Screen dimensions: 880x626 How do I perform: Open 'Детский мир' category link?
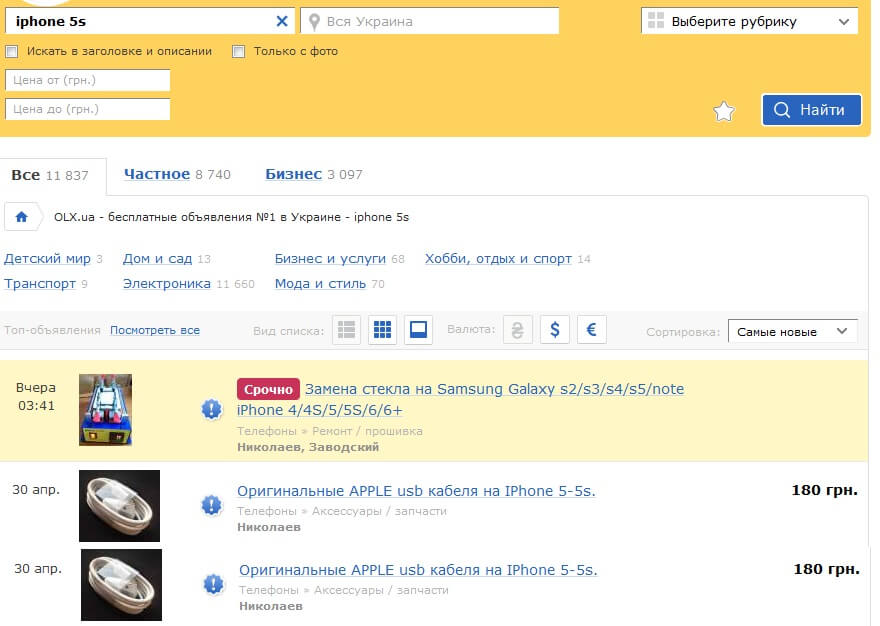click(47, 259)
